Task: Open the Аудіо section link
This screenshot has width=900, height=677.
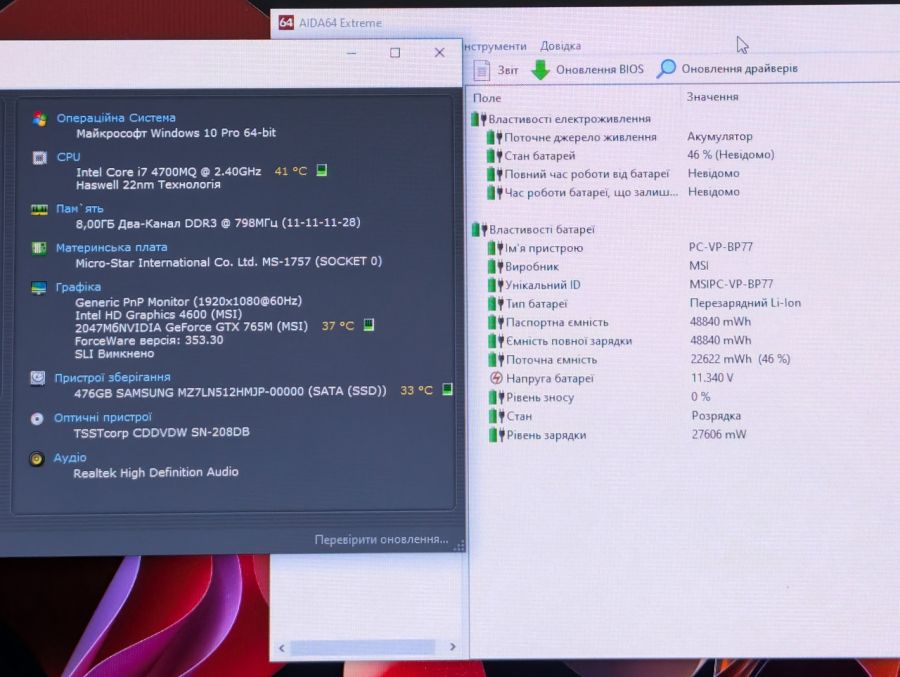Action: tap(70, 458)
